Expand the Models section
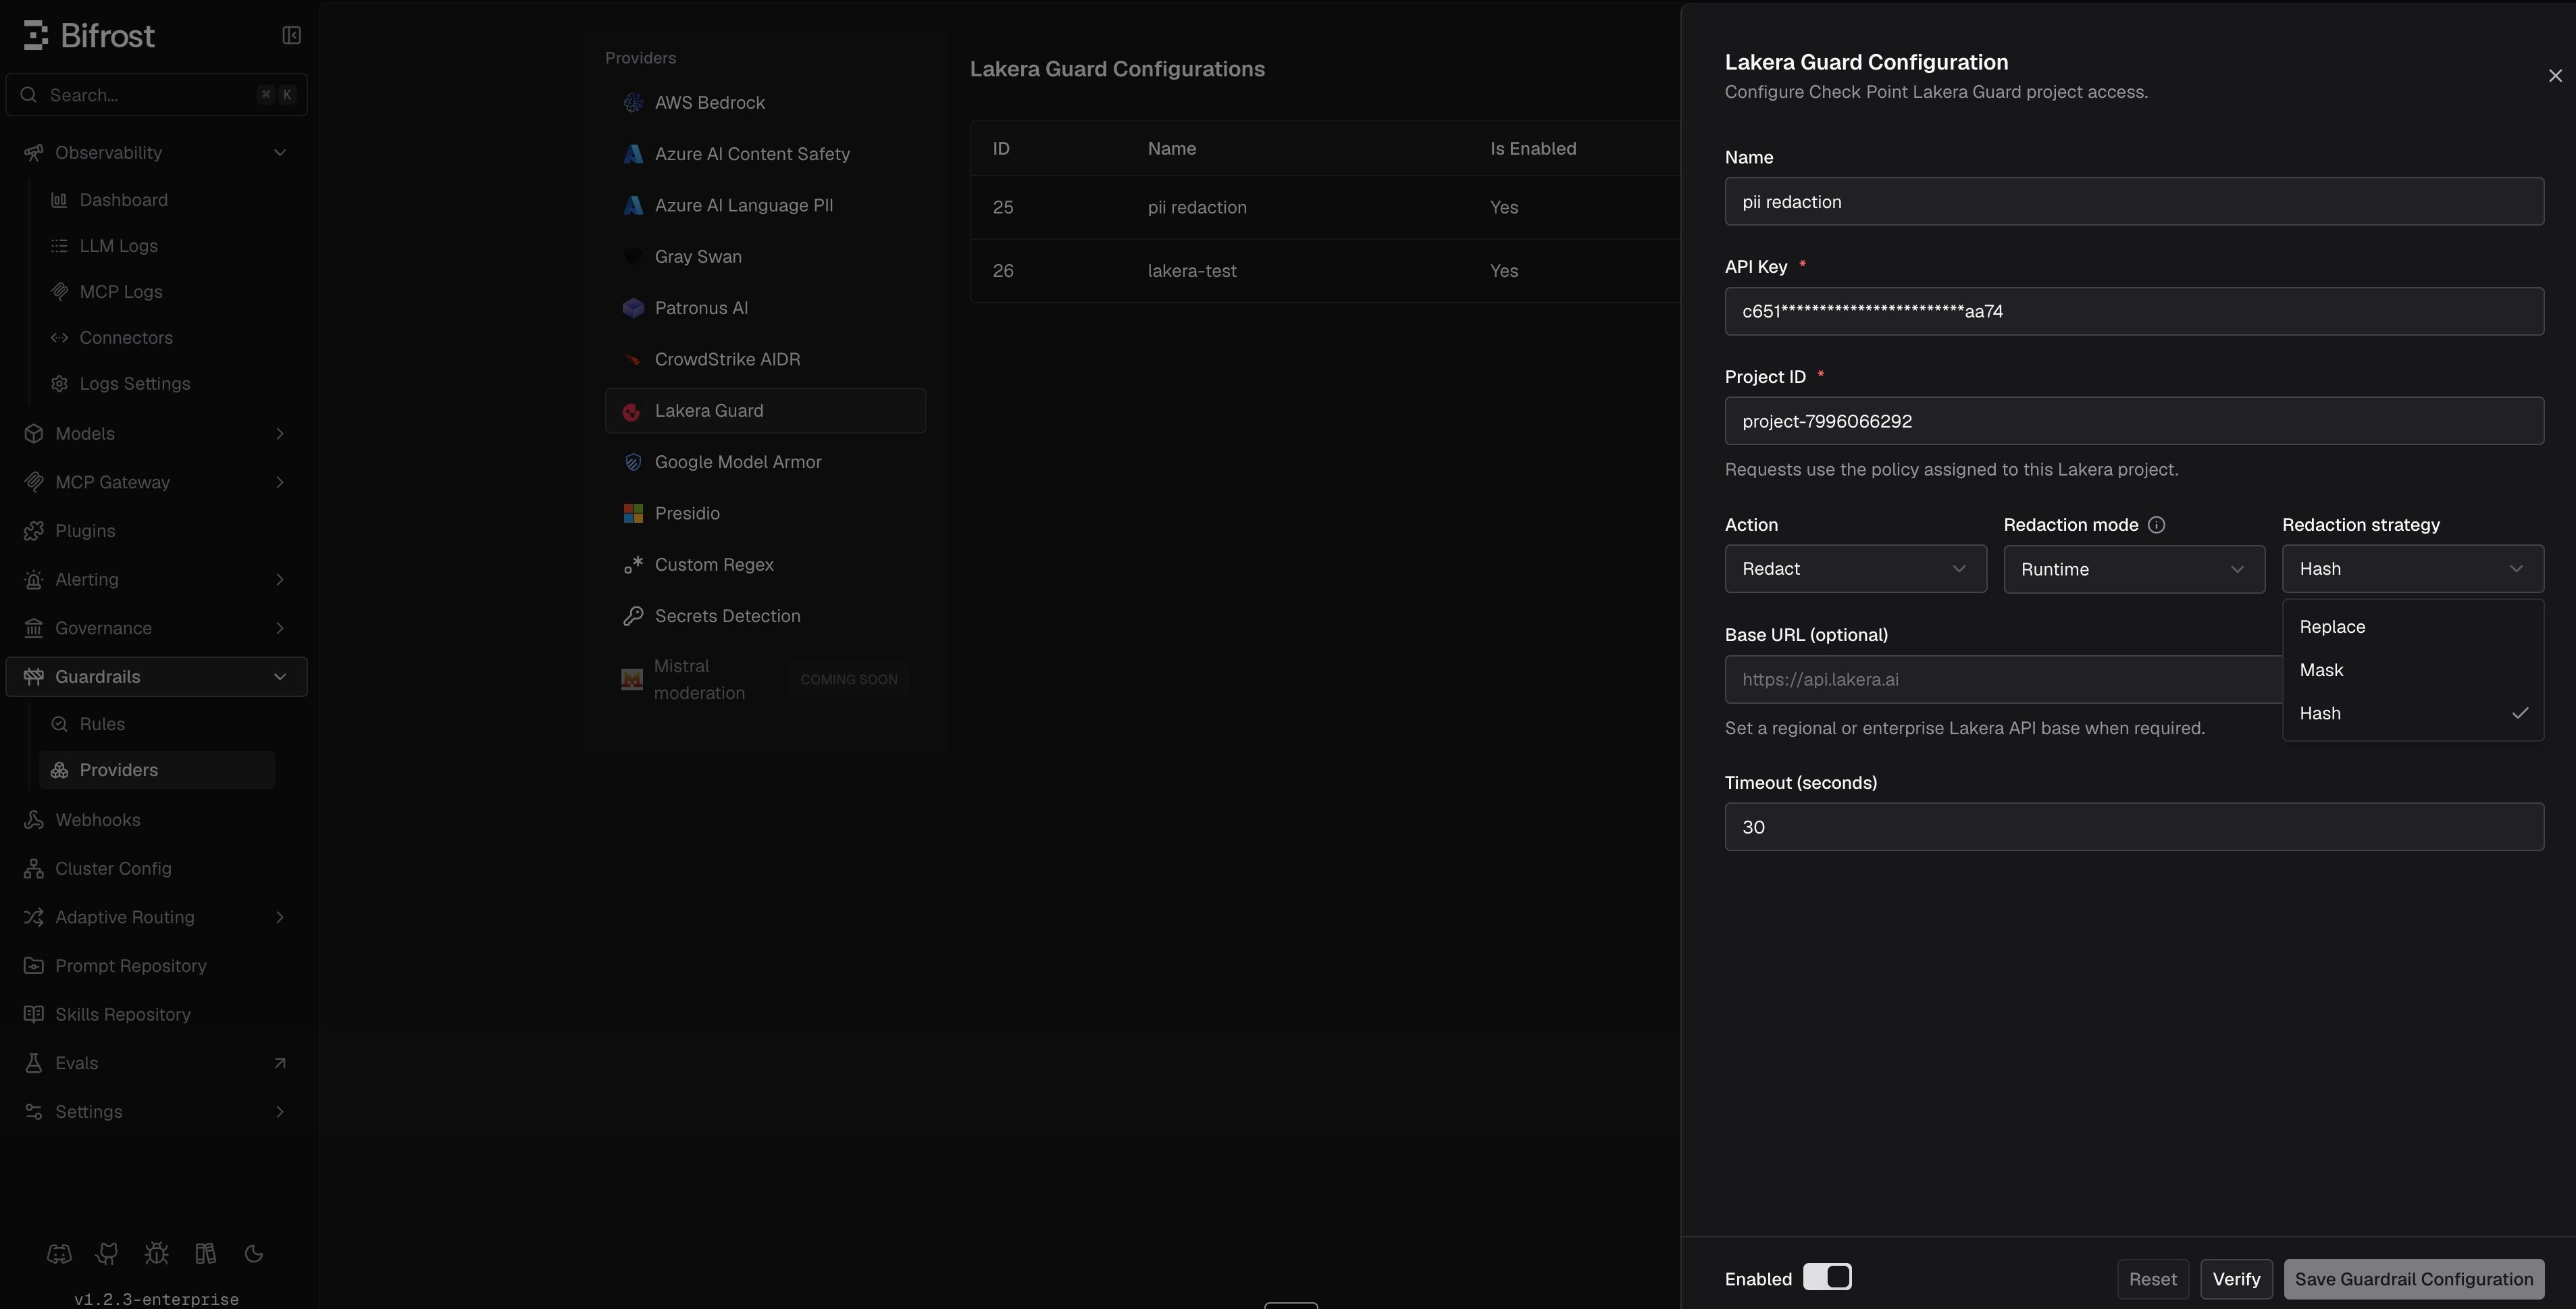 (156, 434)
